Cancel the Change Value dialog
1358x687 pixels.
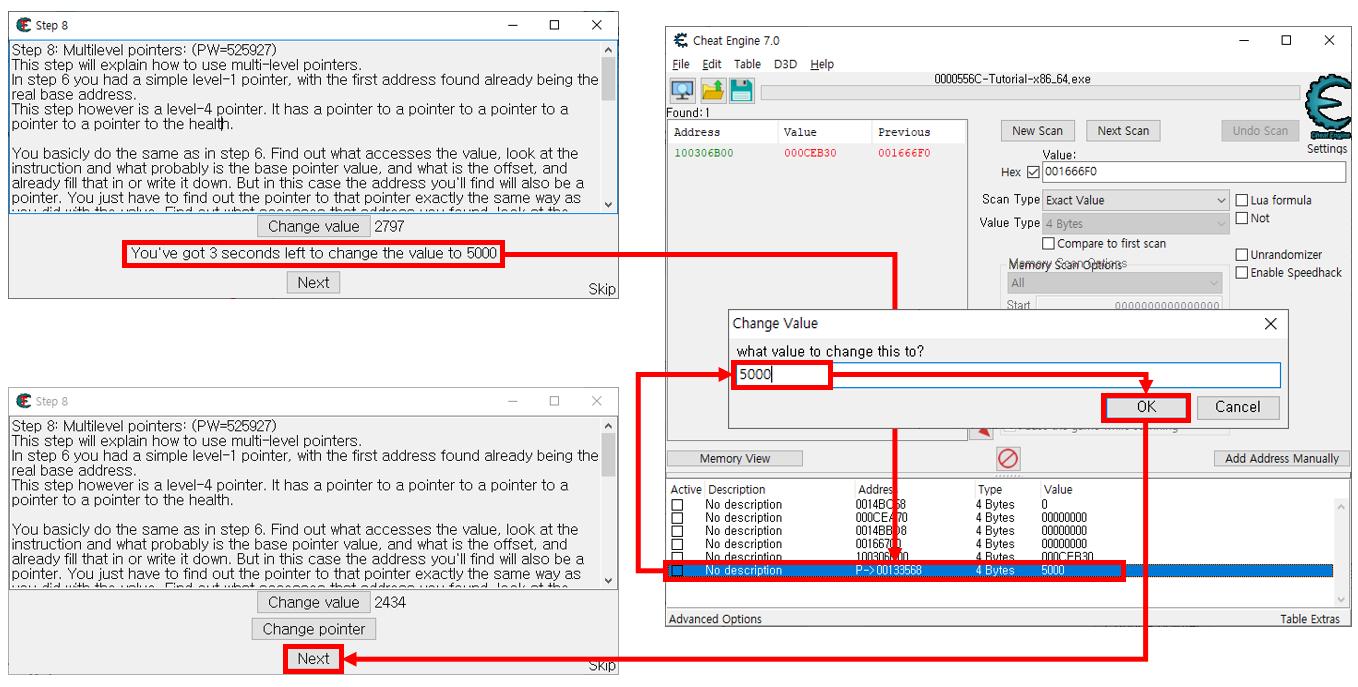pos(1237,407)
